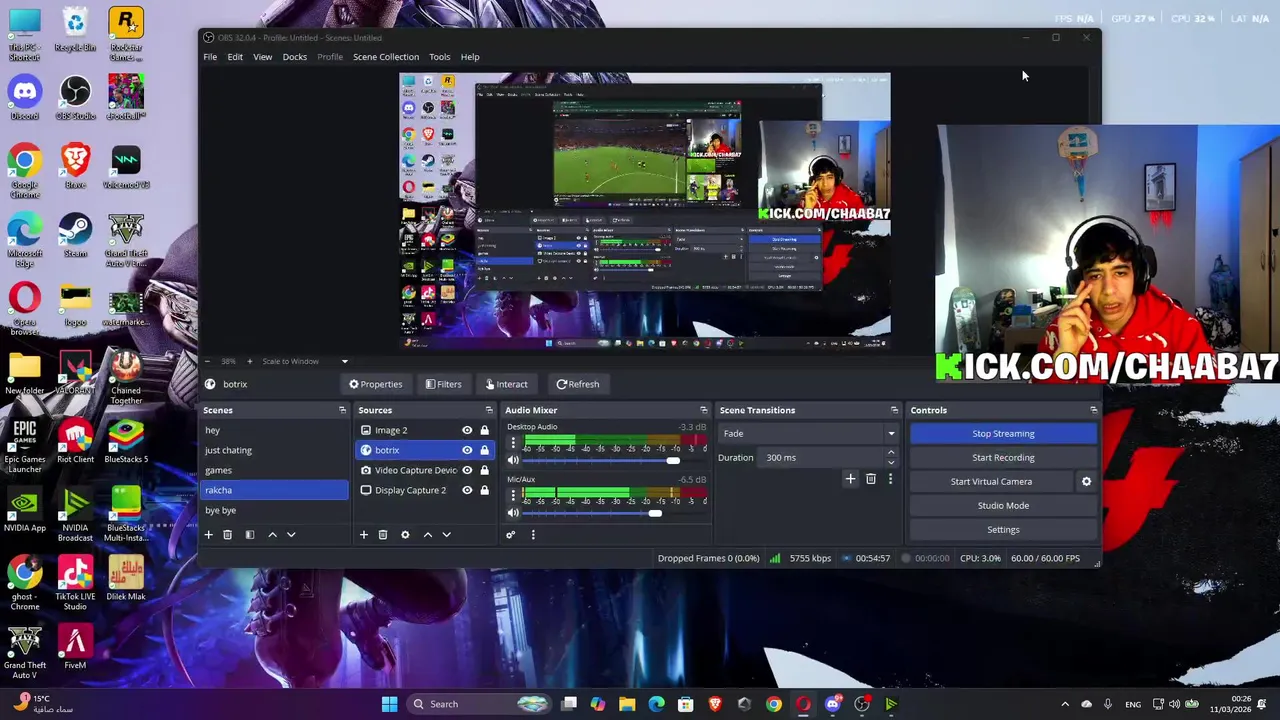Show hidden system tray icons chevron
Image resolution: width=1280 pixels, height=720 pixels.
[x=1064, y=704]
